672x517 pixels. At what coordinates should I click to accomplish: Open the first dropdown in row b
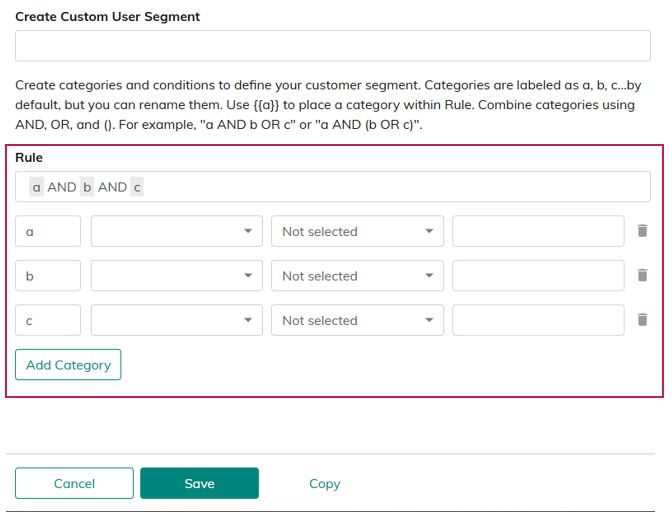click(176, 276)
